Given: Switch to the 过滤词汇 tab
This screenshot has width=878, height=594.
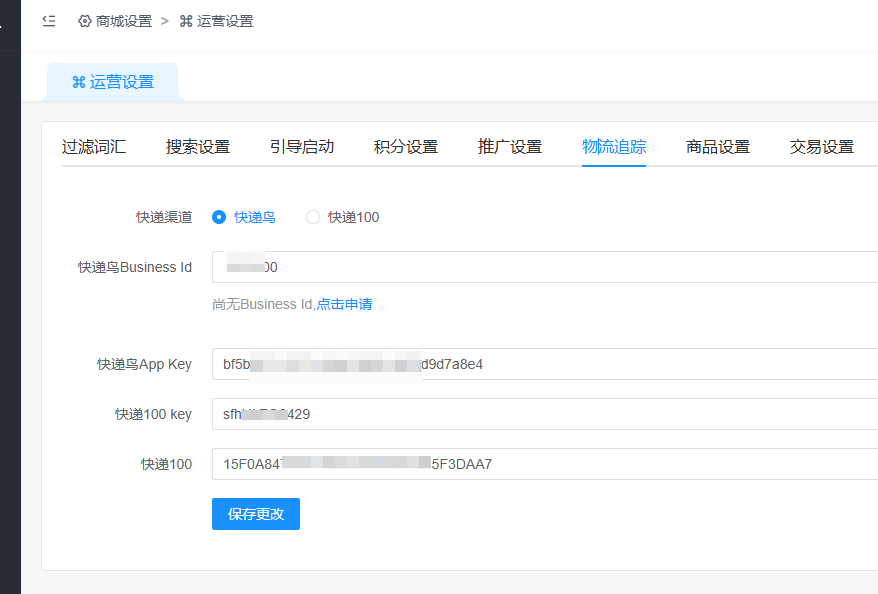Looking at the screenshot, I should click(94, 147).
